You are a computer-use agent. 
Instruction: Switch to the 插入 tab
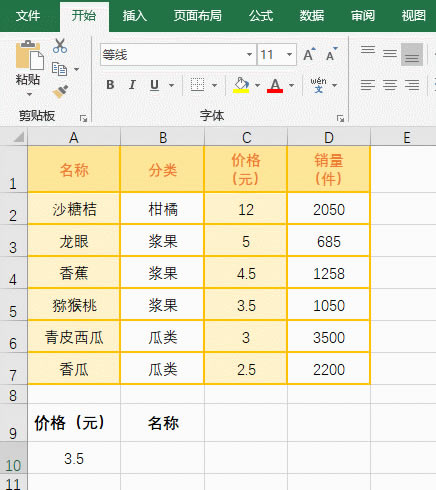[x=134, y=16]
